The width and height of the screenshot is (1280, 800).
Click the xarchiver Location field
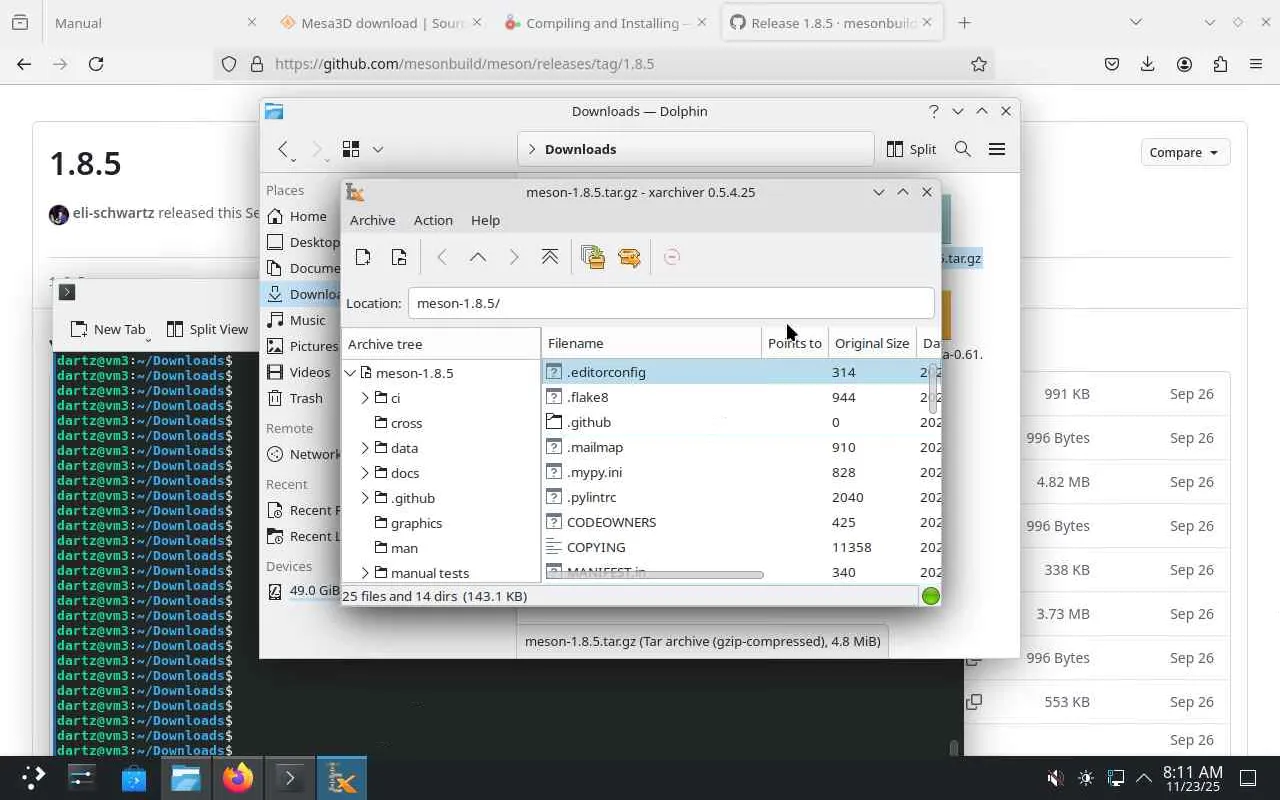[x=671, y=303]
